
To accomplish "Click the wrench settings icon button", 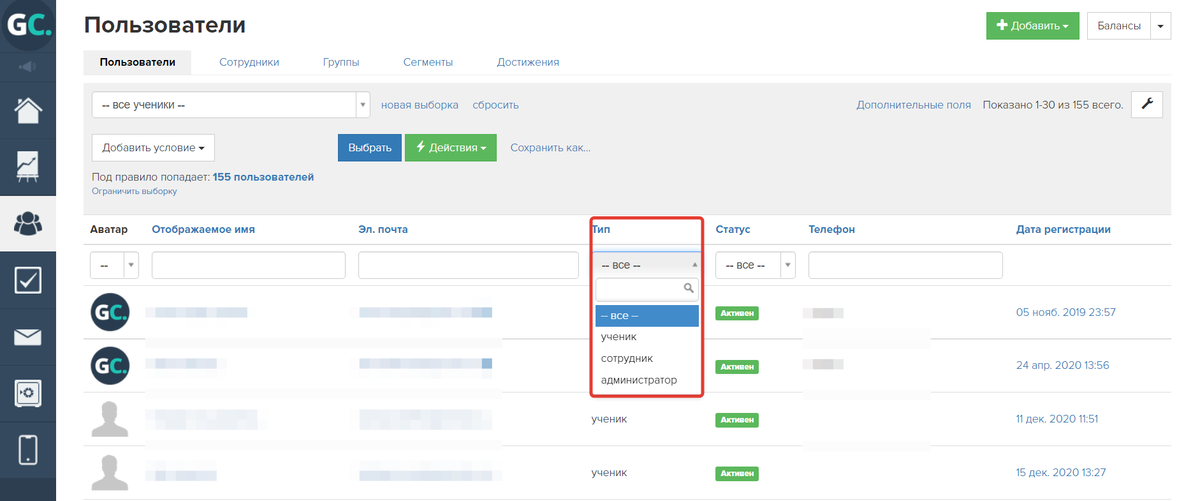I will click(x=1147, y=105).
